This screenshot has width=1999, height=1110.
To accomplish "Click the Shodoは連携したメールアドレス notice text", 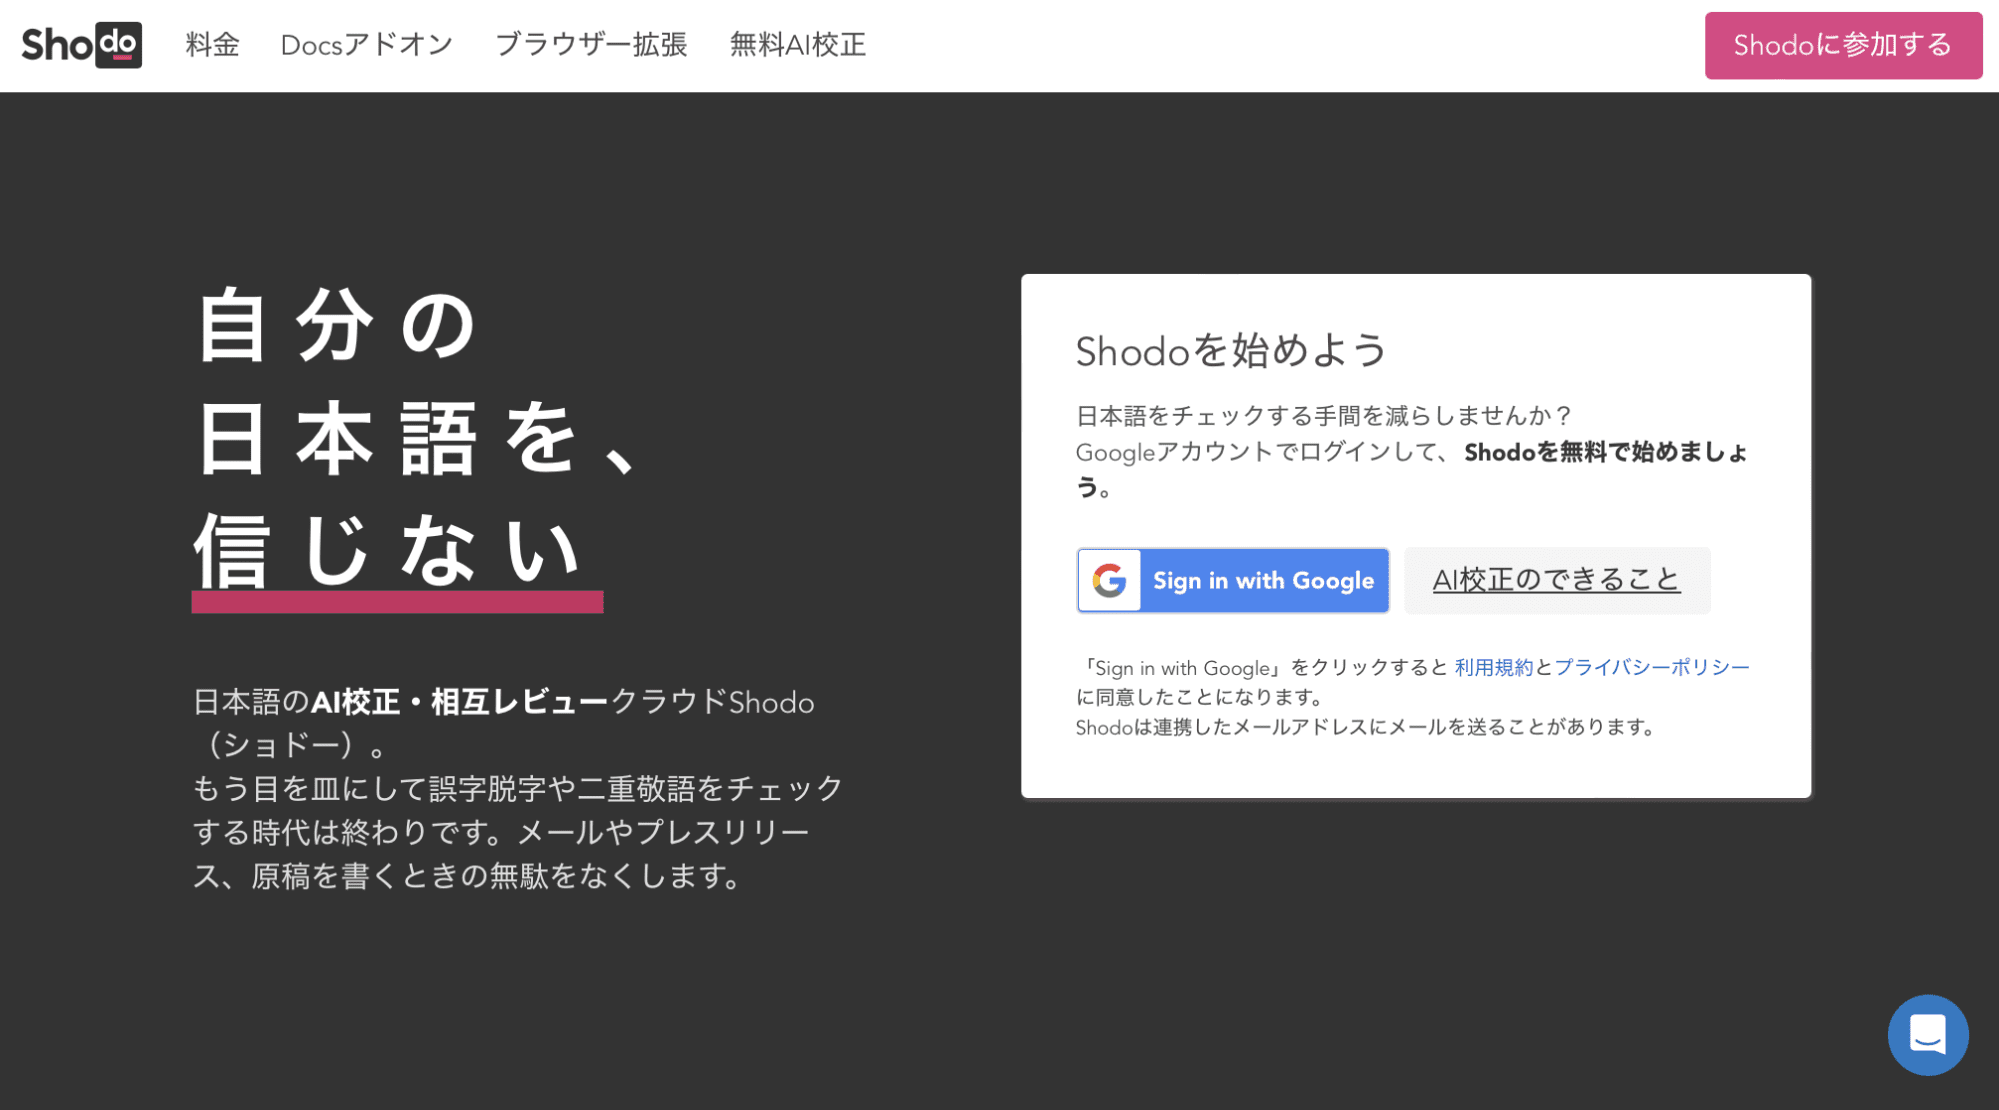I will [x=1365, y=727].
